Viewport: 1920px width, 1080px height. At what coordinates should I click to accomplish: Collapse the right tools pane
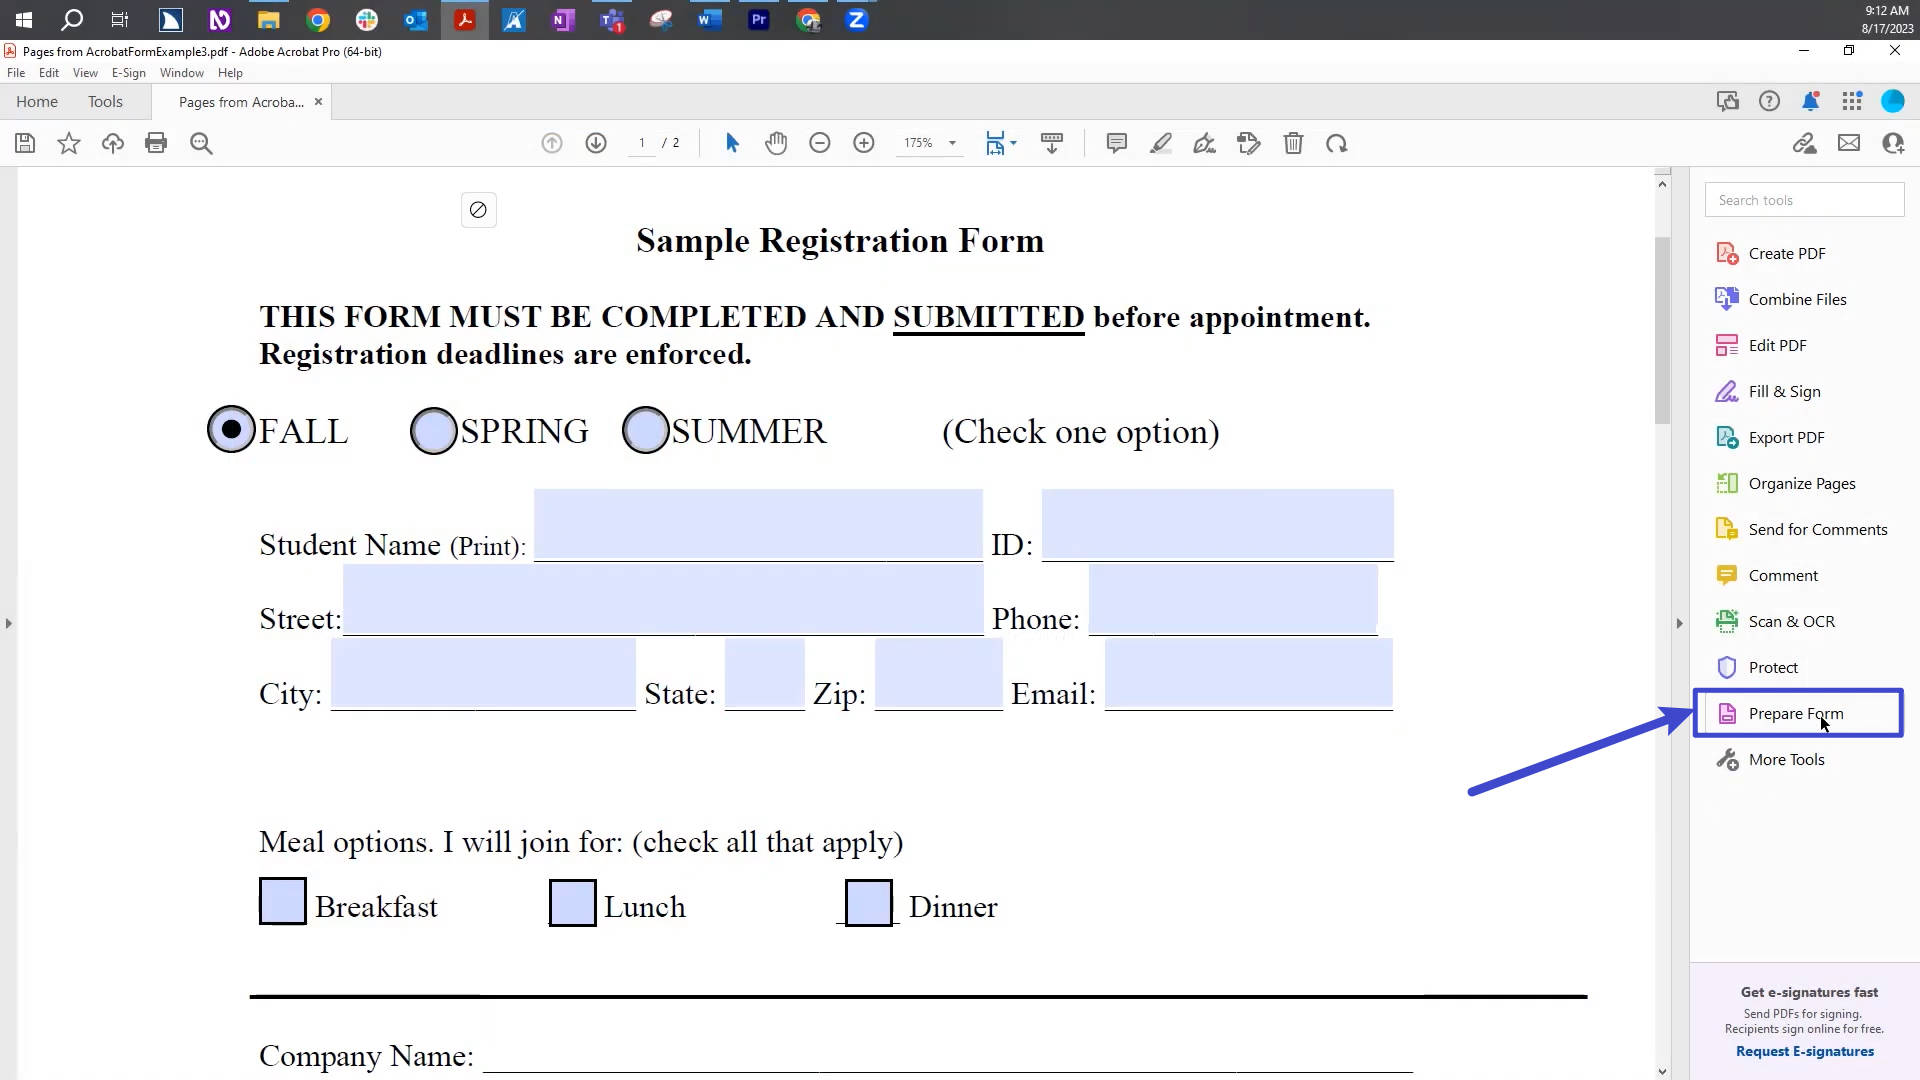tap(1679, 623)
